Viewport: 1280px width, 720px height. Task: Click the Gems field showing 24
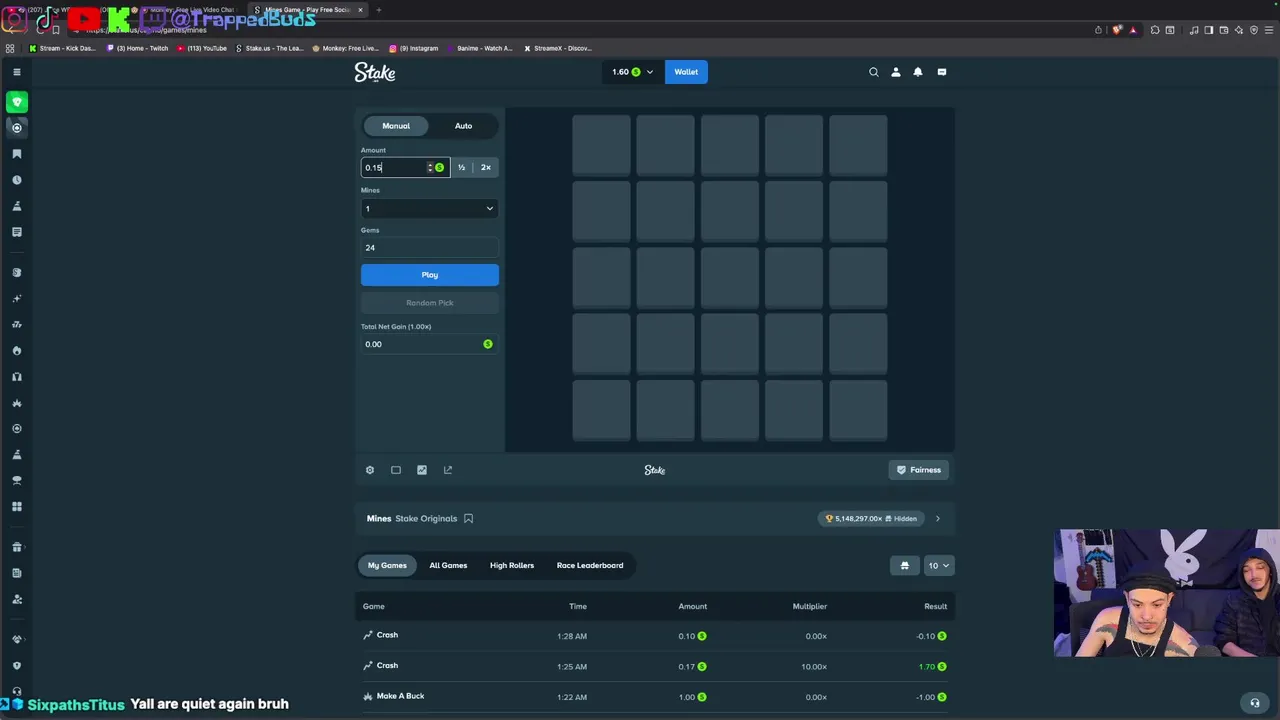click(429, 248)
